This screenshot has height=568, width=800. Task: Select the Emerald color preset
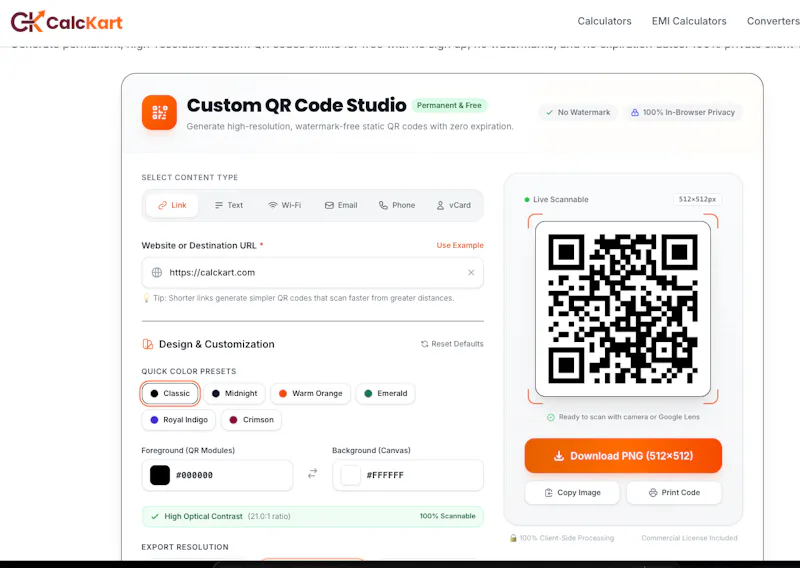(x=385, y=393)
